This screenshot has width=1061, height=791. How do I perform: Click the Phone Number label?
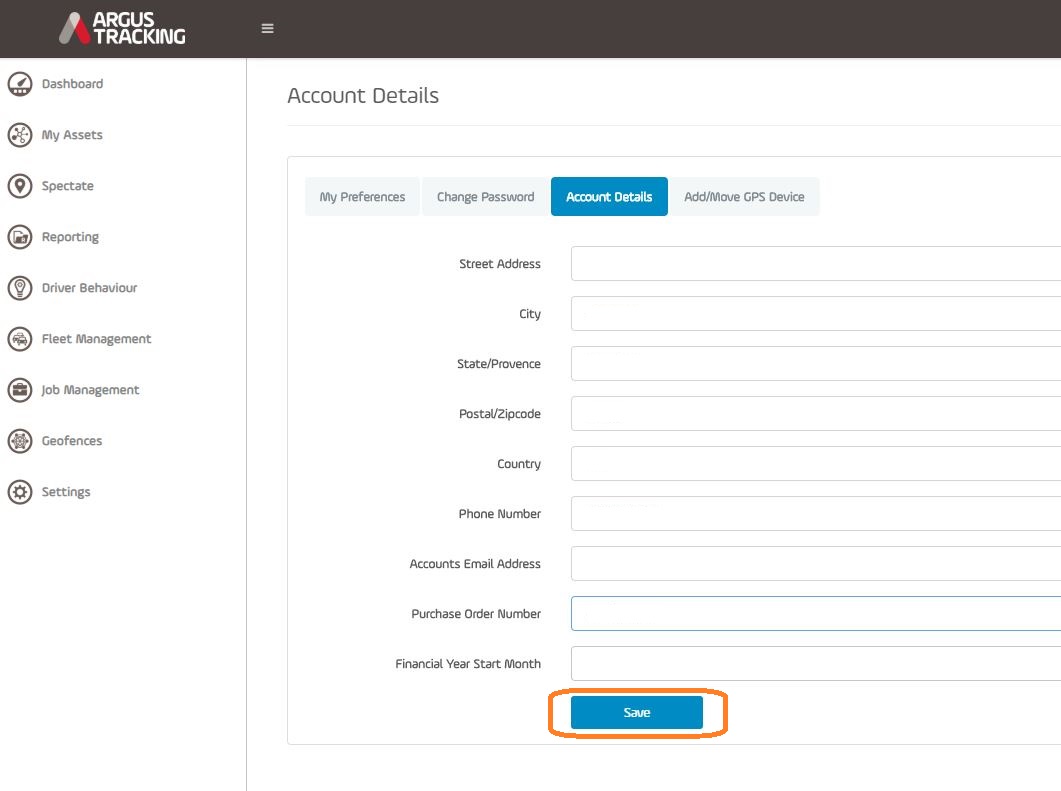pyautogui.click(x=500, y=514)
